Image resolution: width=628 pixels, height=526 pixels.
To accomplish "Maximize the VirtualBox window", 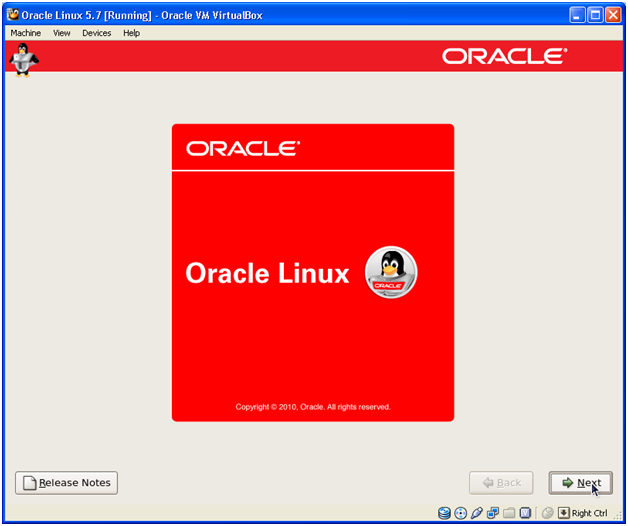I will (x=595, y=15).
